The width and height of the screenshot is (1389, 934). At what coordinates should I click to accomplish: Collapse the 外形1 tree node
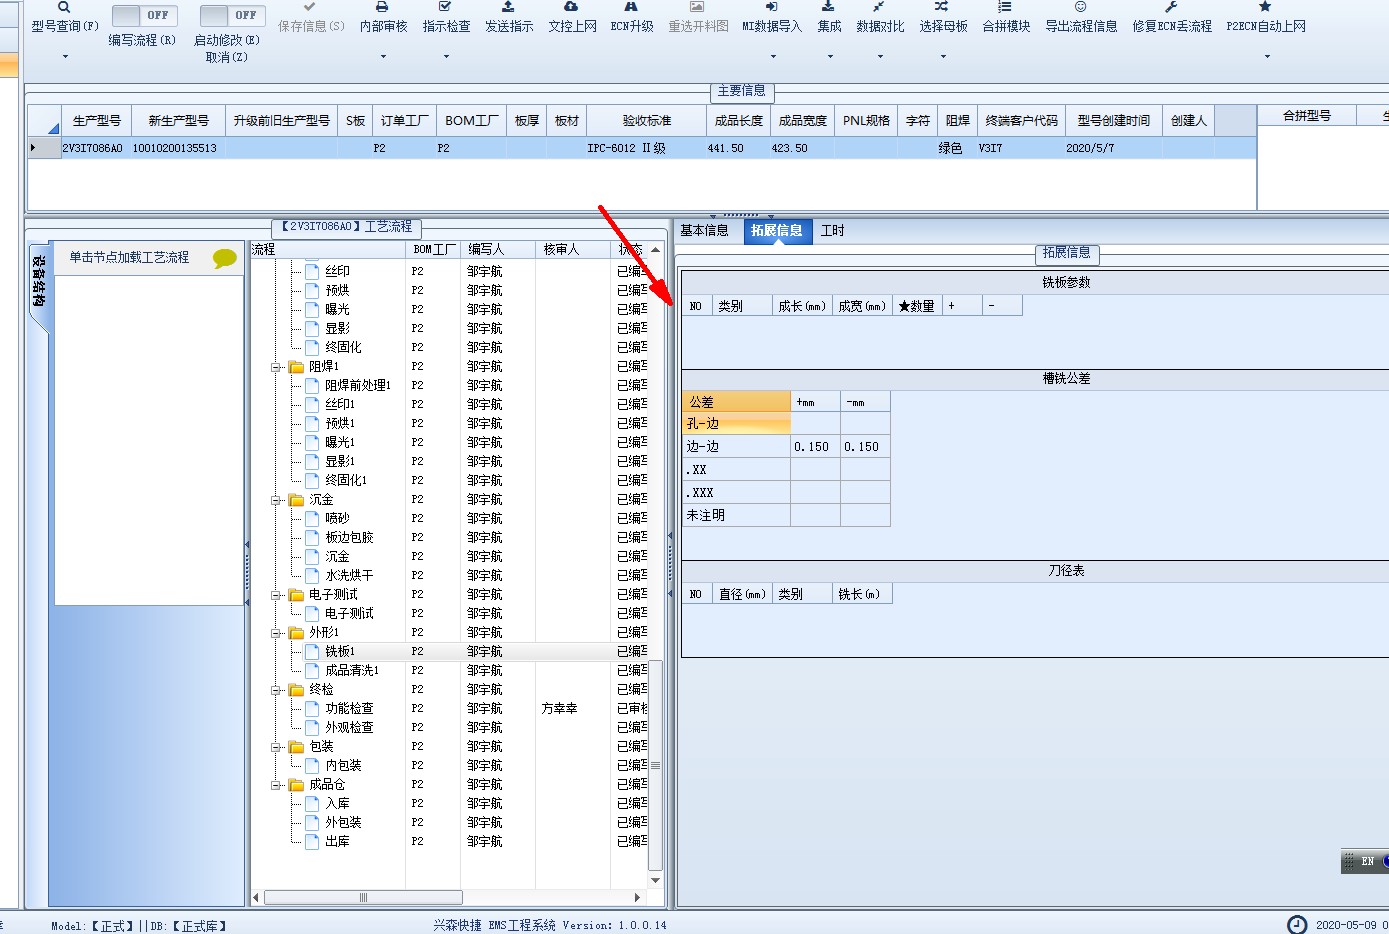pos(276,633)
